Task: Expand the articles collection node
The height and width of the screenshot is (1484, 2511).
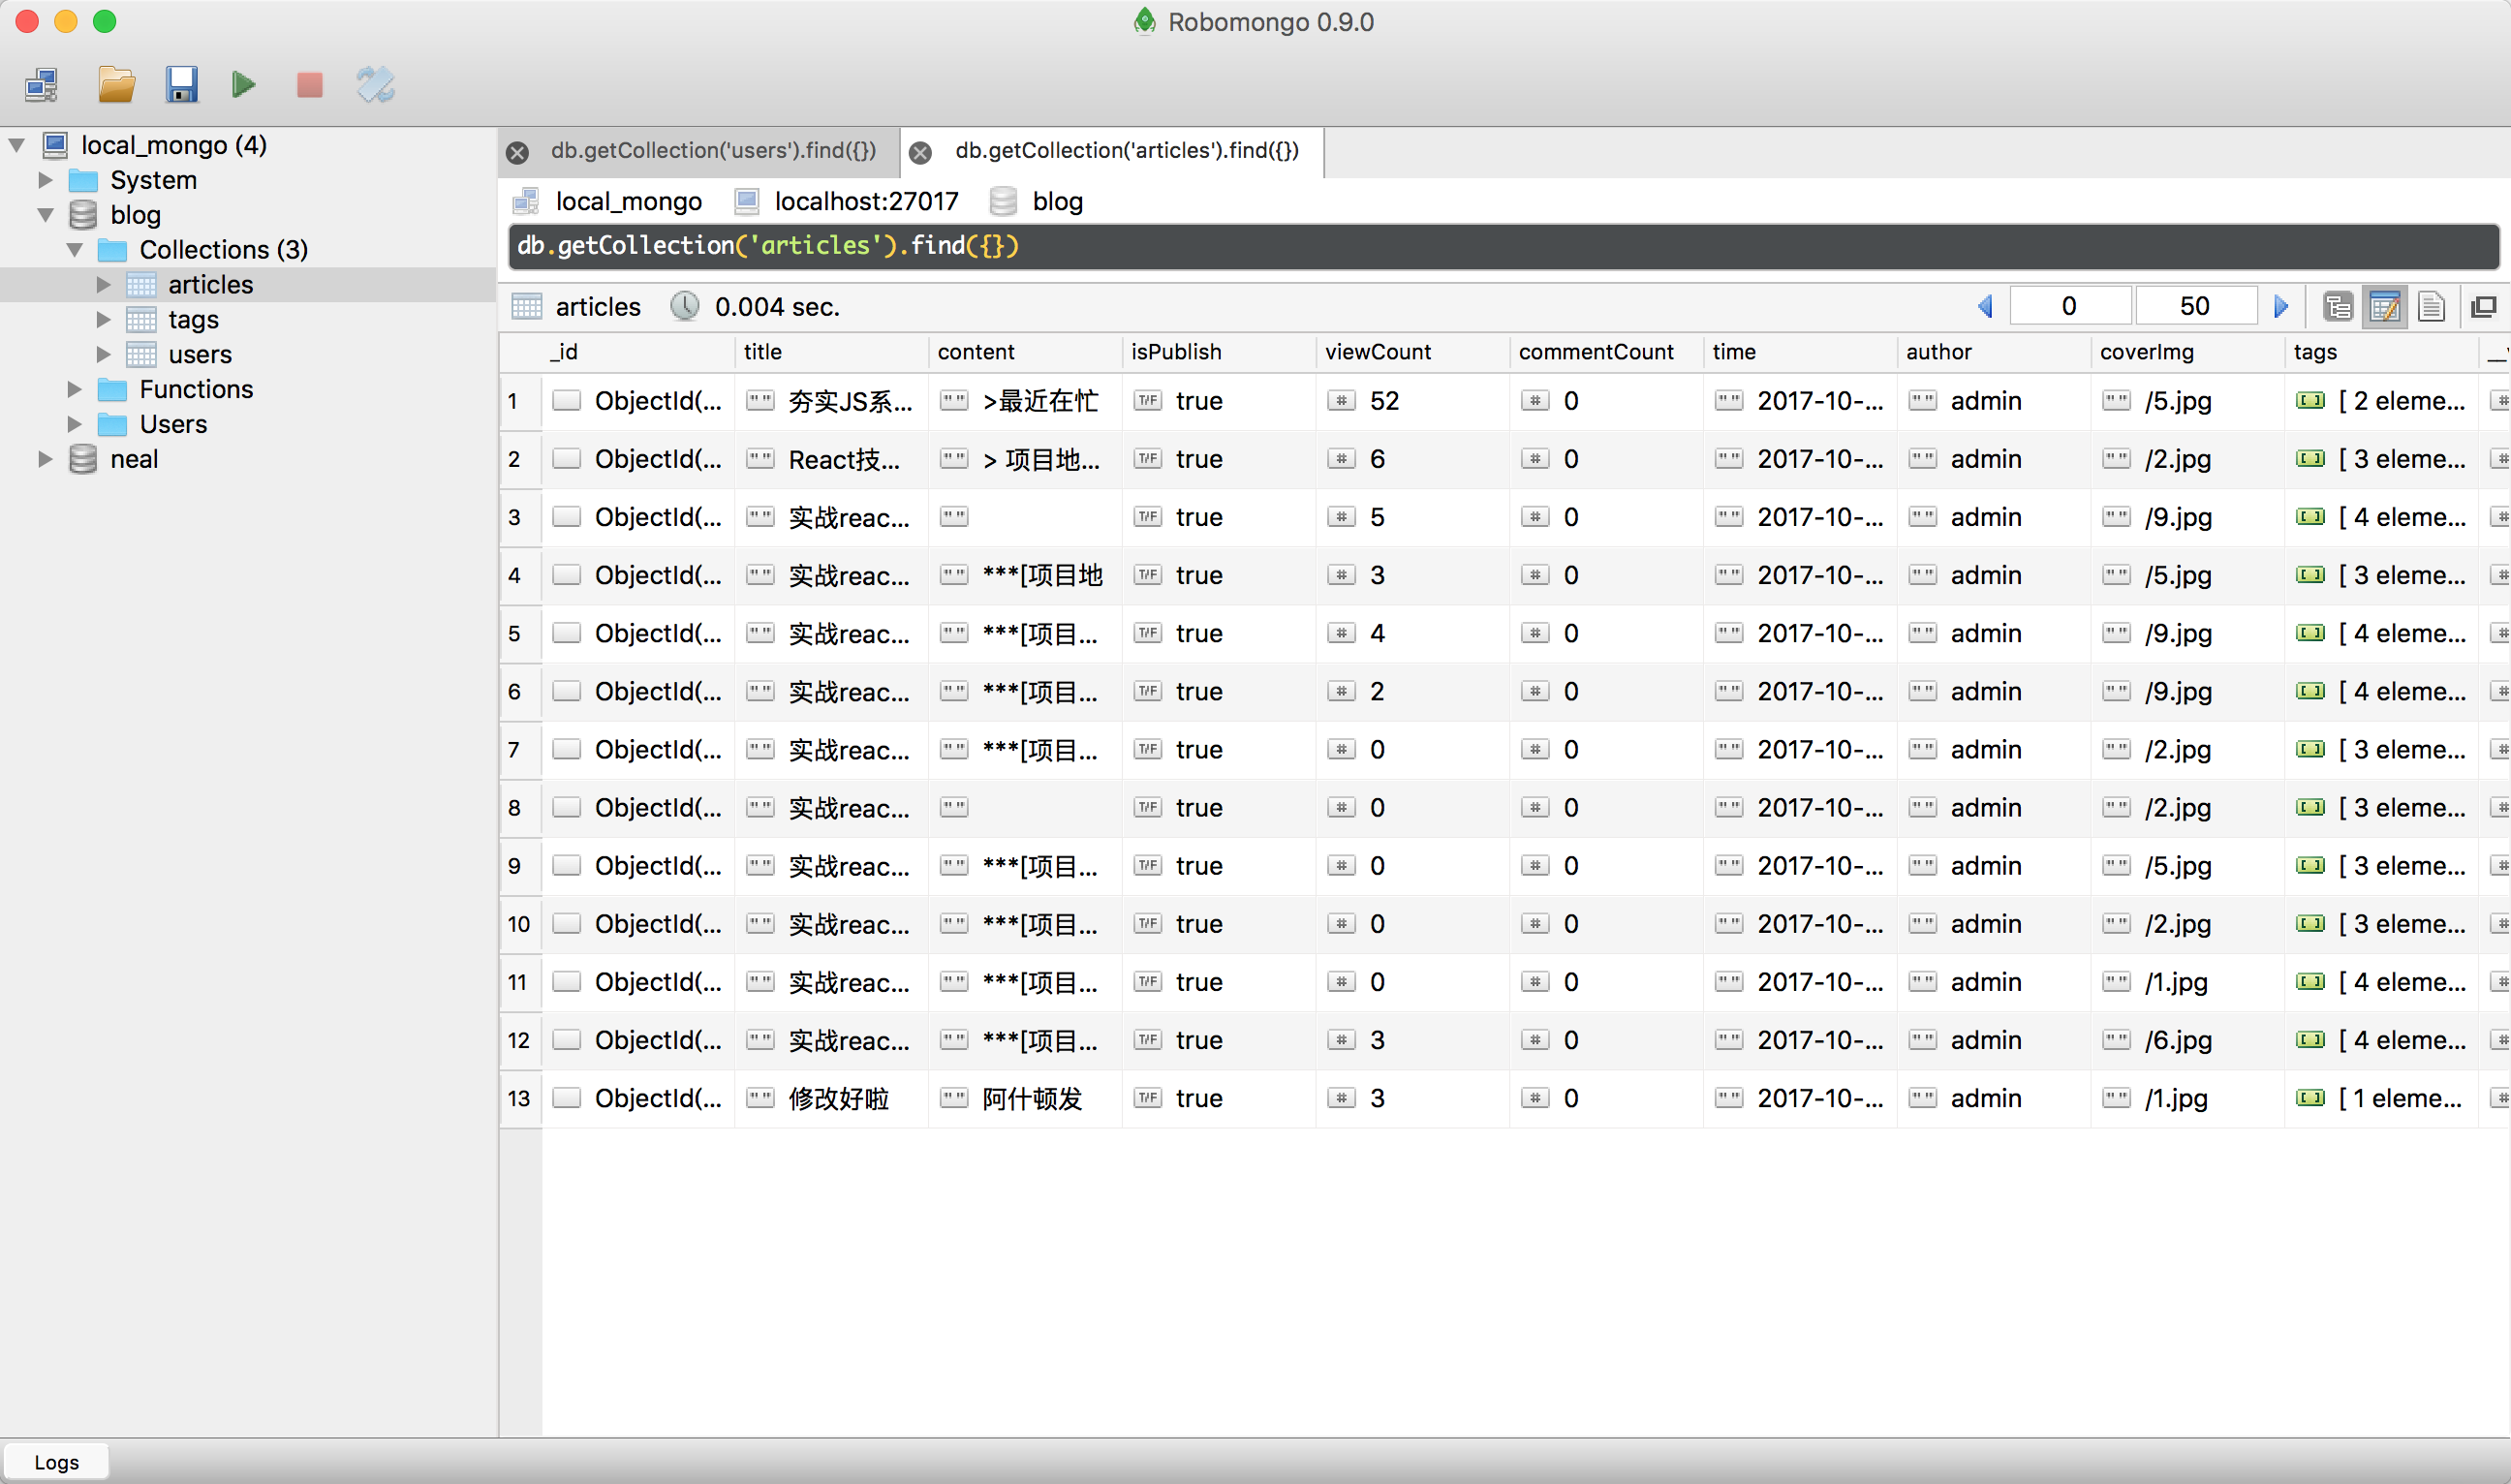Action: coord(103,285)
